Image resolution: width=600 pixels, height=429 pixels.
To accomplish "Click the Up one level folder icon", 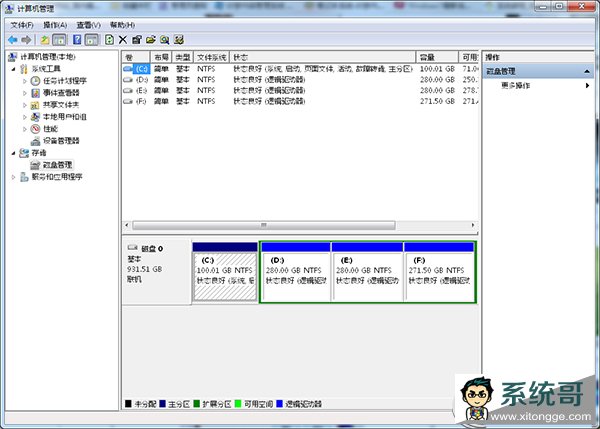I will coord(45,39).
